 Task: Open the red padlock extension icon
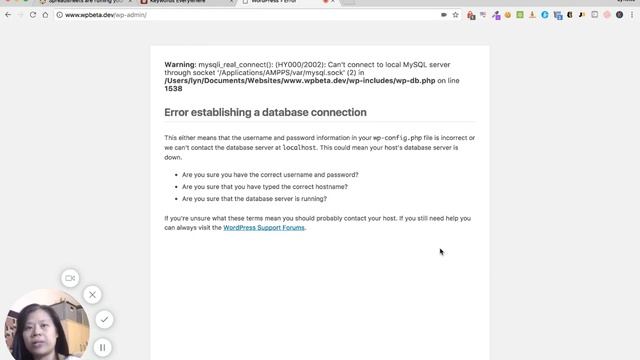coord(471,15)
